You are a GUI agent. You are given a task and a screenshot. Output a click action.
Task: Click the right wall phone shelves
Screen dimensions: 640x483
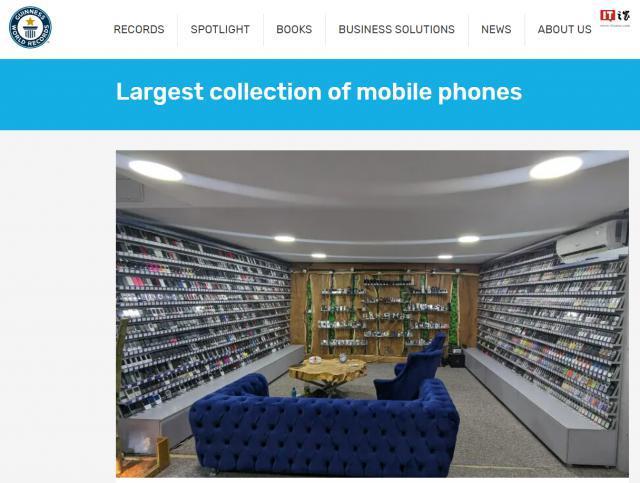(551, 331)
